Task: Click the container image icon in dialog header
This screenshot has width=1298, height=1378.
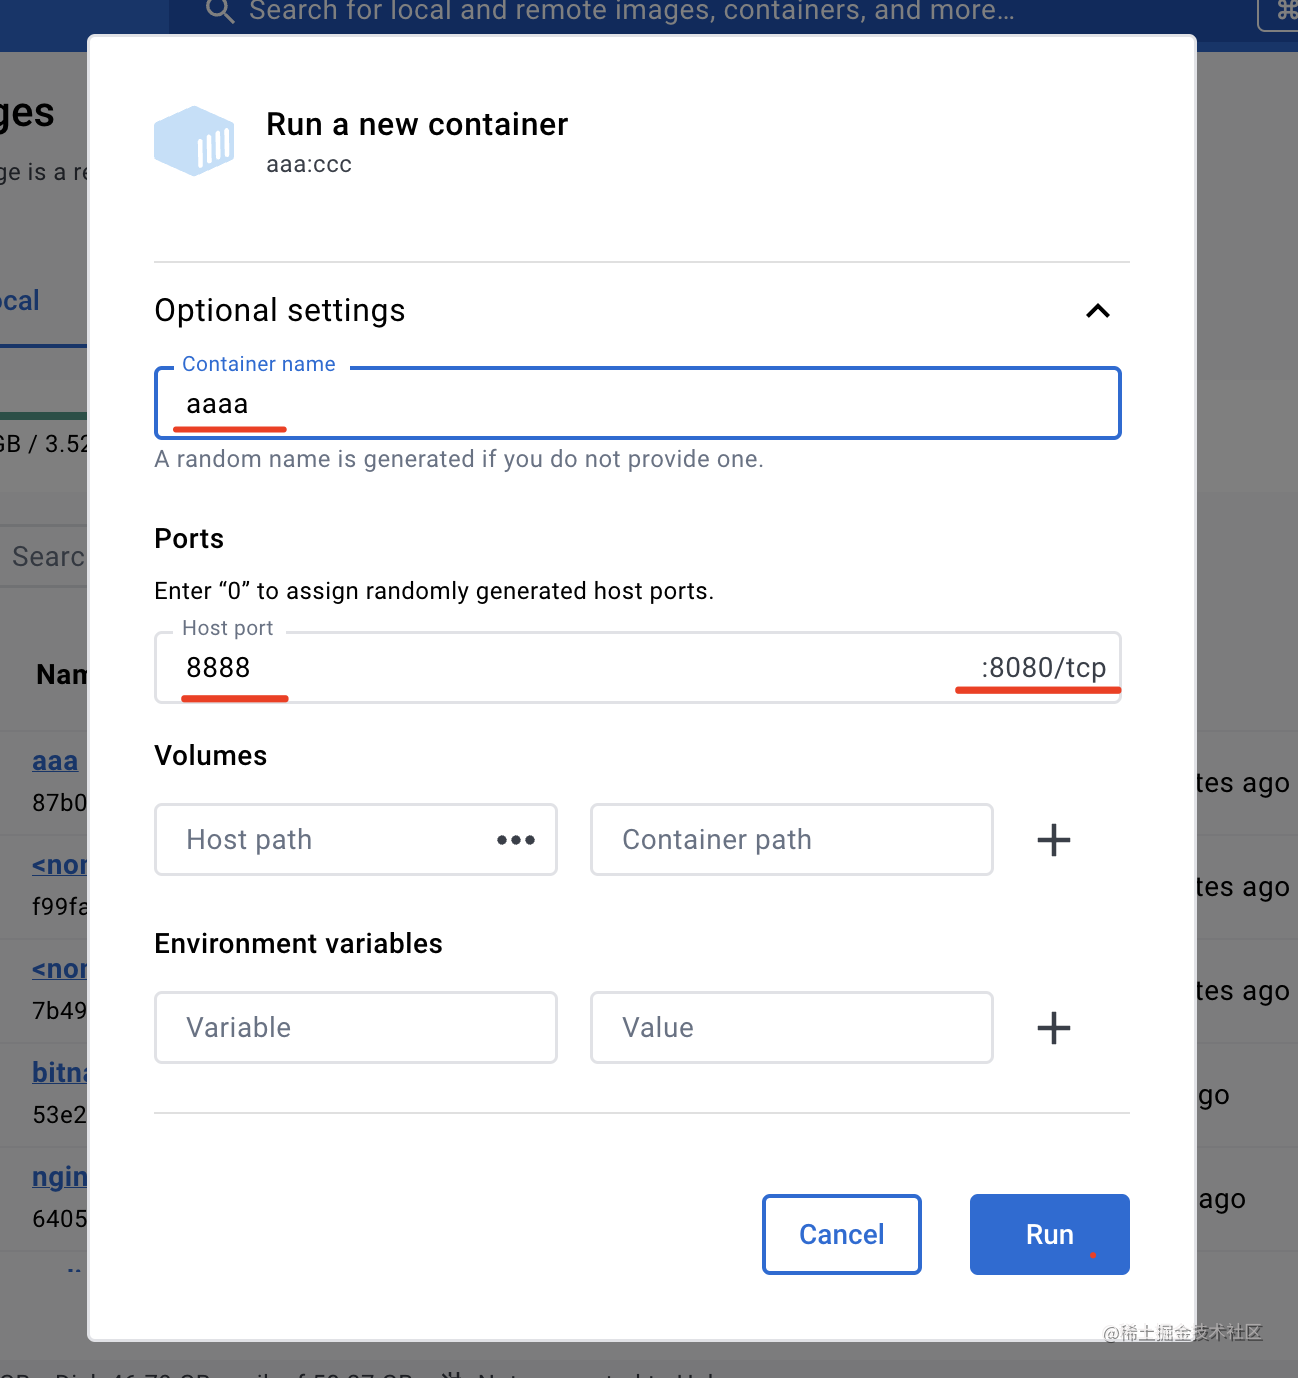Action: coord(194,141)
